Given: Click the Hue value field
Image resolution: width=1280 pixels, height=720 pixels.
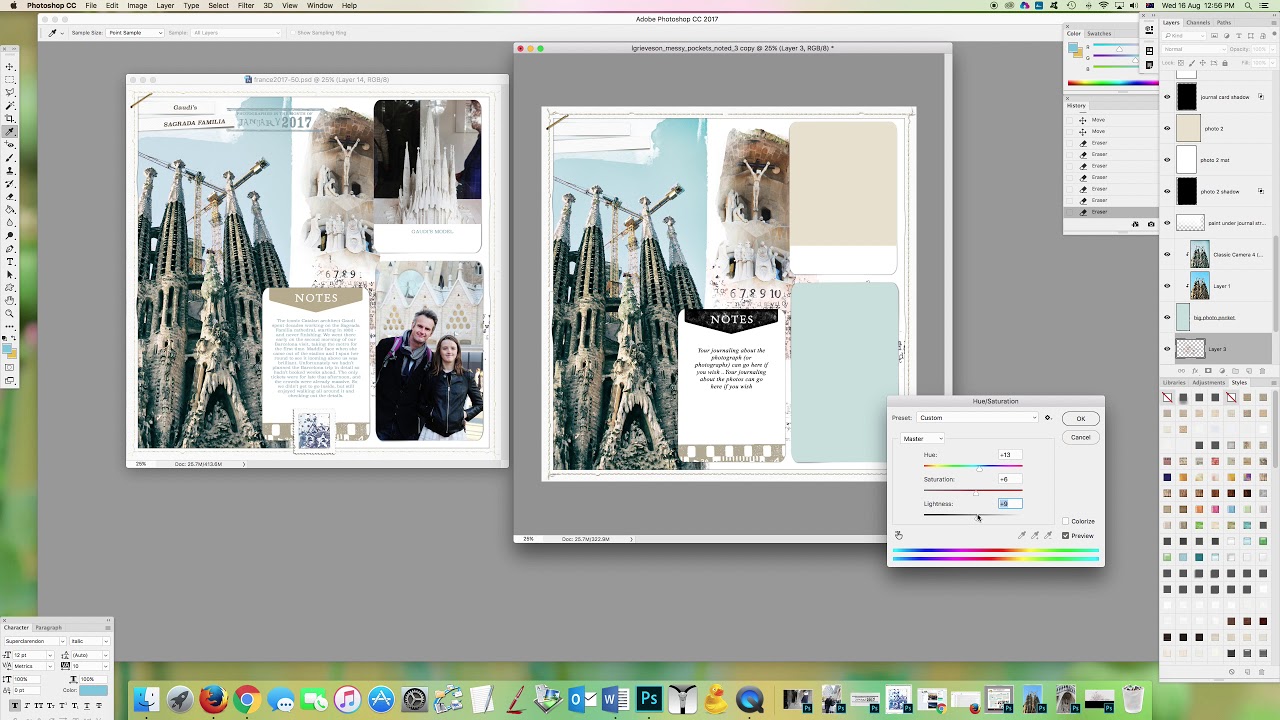Looking at the screenshot, I should [1010, 455].
